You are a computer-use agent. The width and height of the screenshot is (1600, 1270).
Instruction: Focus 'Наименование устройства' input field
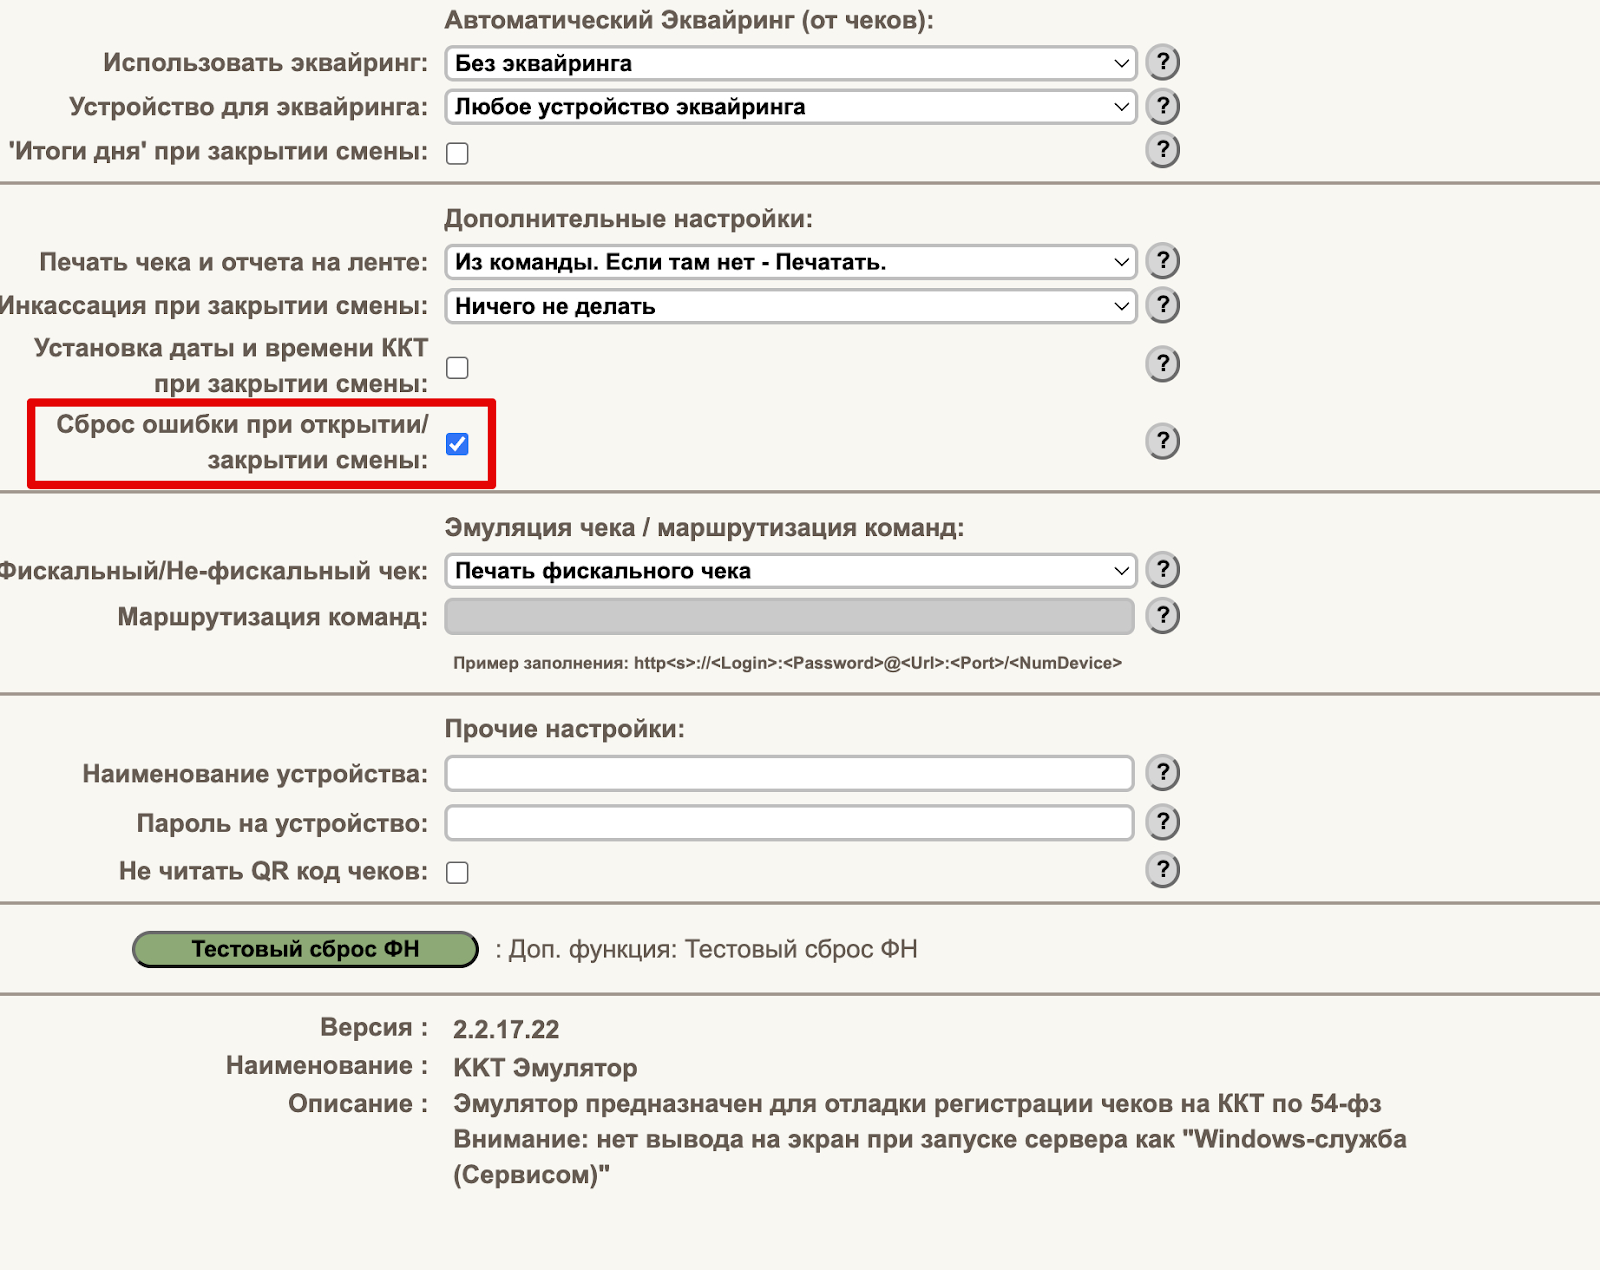[789, 773]
